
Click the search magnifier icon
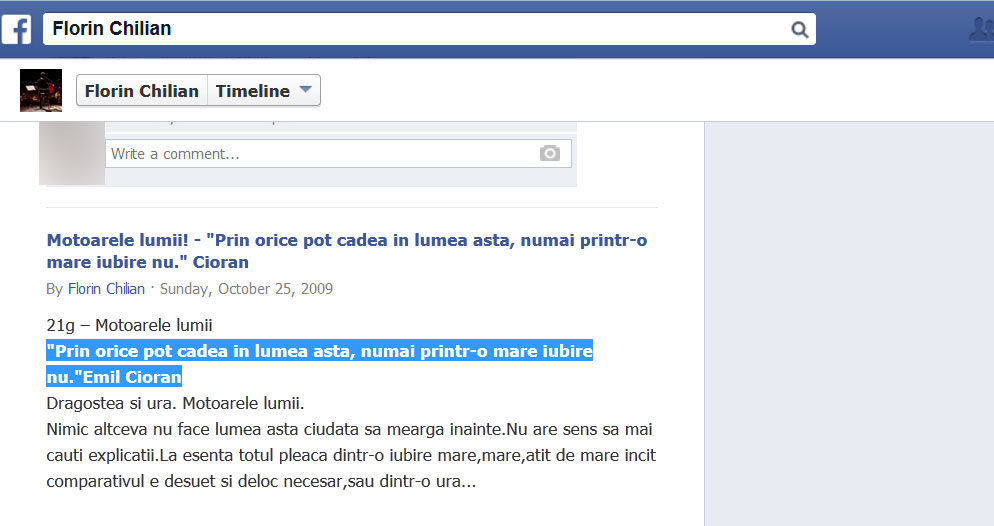point(799,29)
